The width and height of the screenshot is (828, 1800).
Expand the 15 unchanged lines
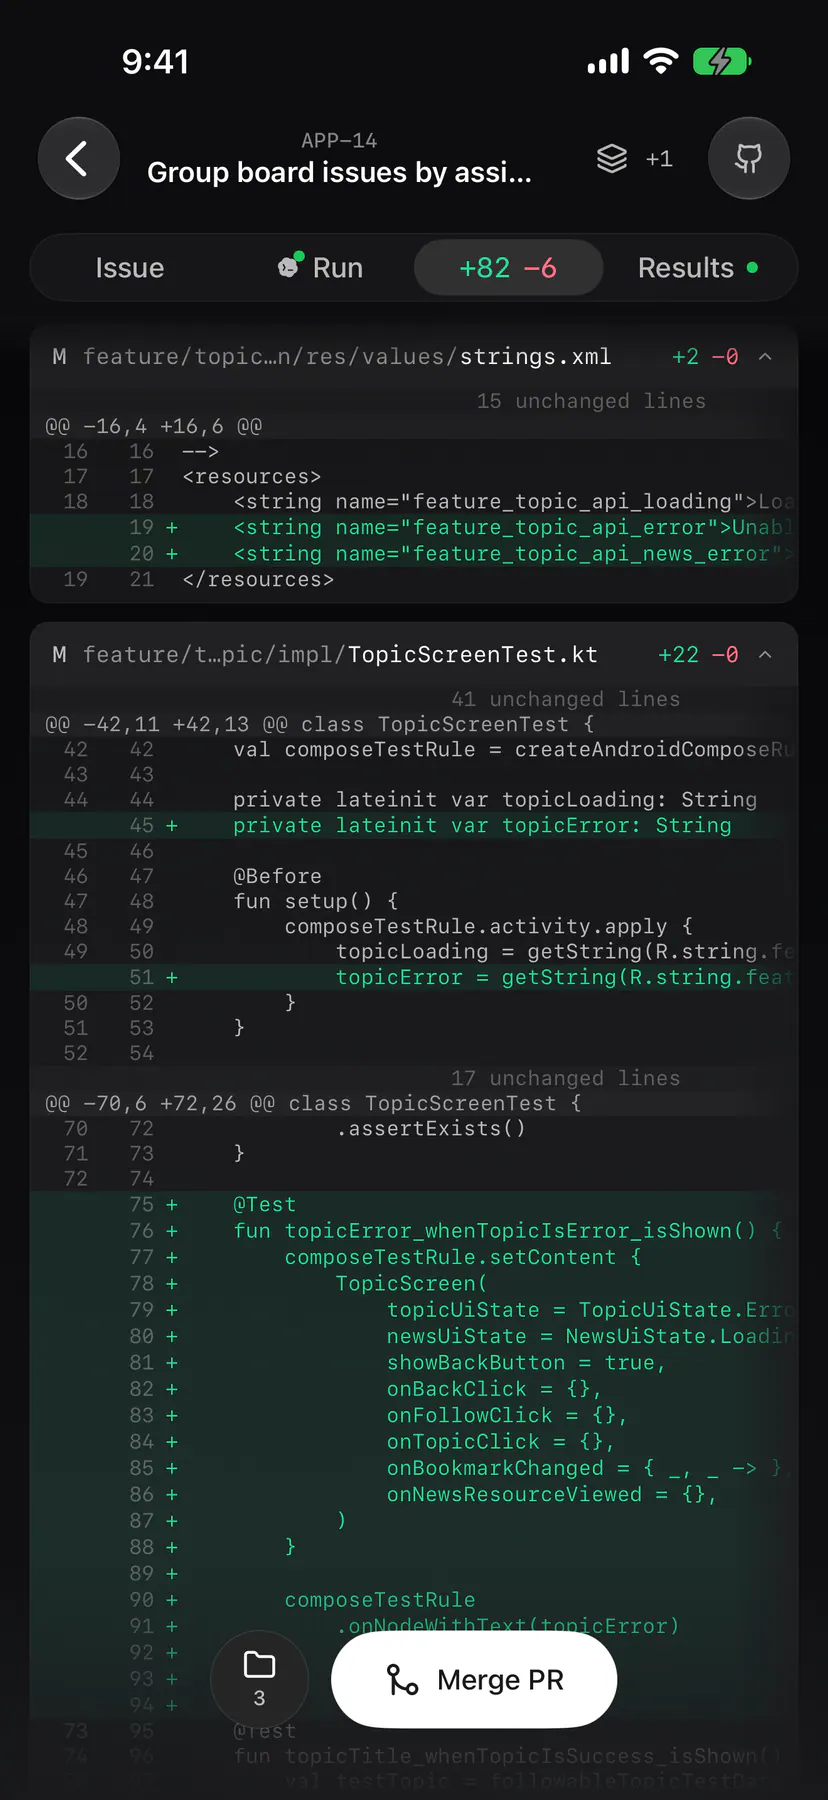[591, 401]
